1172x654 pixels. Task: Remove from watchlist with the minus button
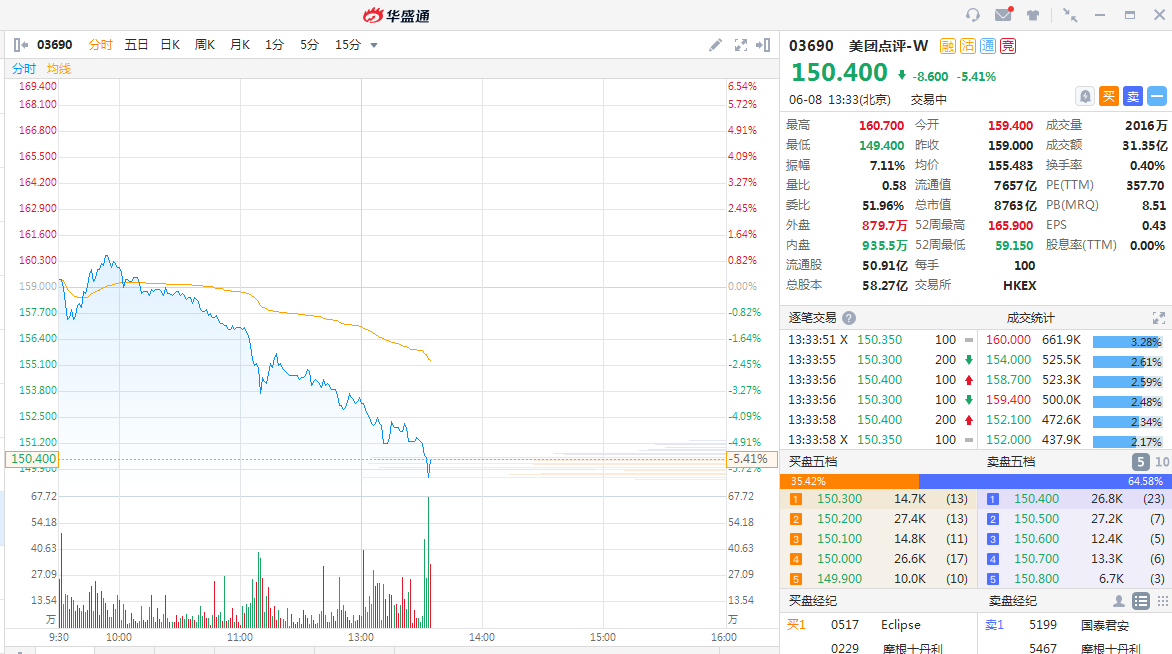[1157, 96]
